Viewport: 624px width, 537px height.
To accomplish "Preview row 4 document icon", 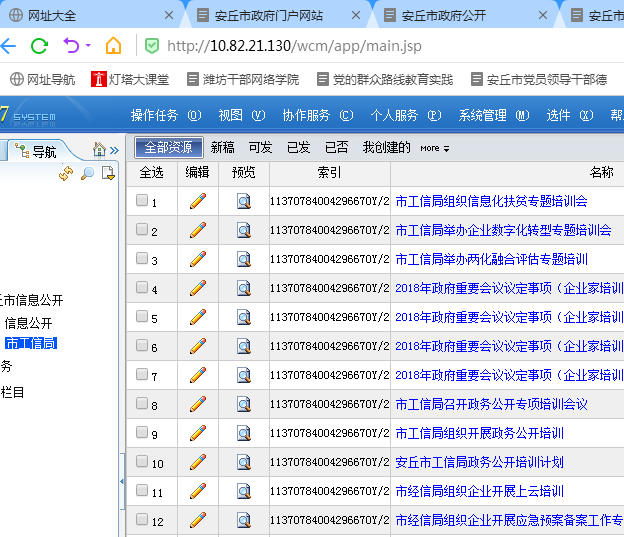I will pyautogui.click(x=244, y=288).
